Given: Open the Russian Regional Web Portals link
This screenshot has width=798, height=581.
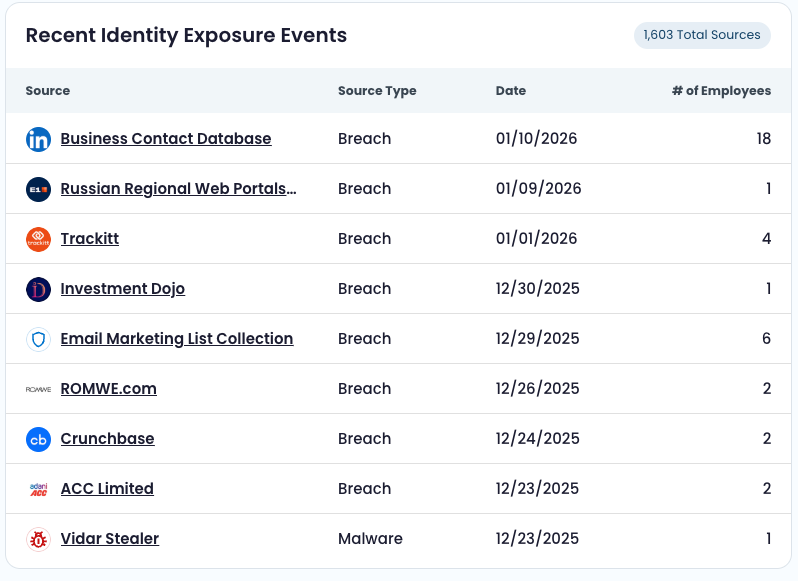Looking at the screenshot, I should (x=178, y=188).
